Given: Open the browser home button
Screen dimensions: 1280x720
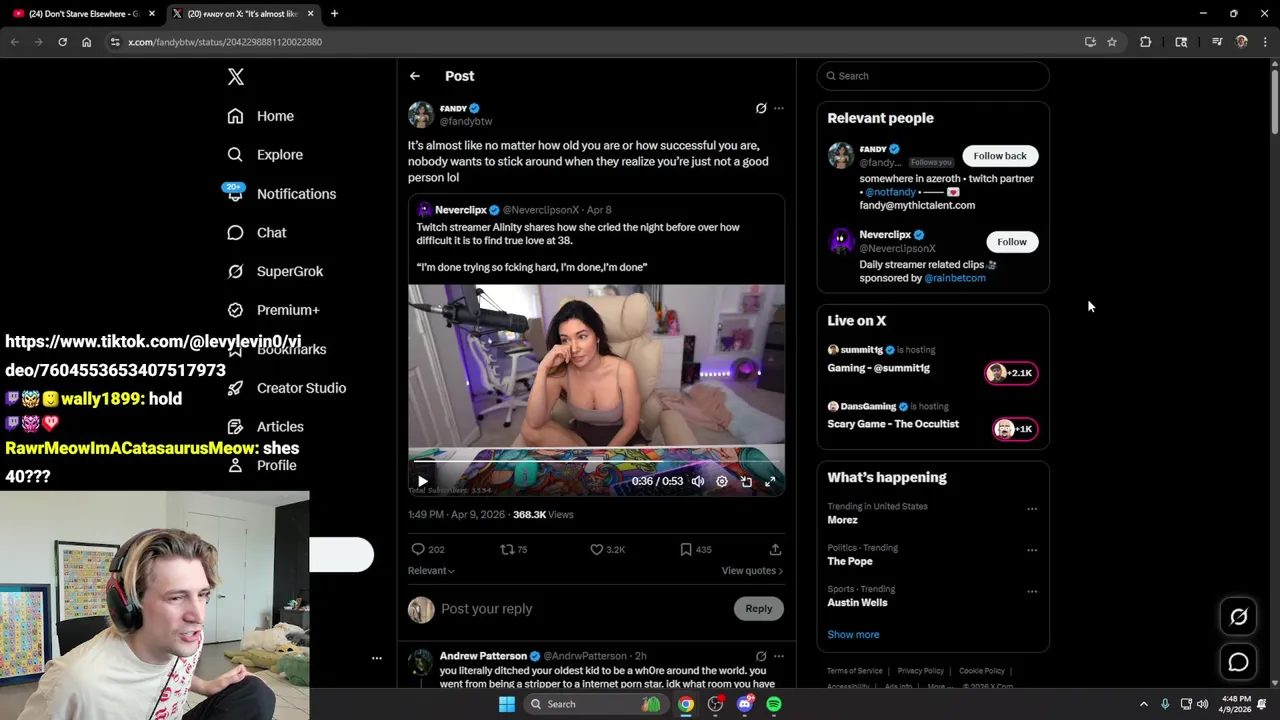Looking at the screenshot, I should click(87, 42).
